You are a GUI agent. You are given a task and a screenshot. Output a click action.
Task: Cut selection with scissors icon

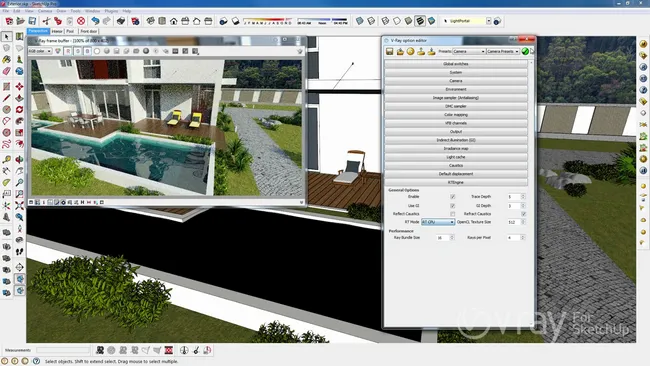point(46,21)
